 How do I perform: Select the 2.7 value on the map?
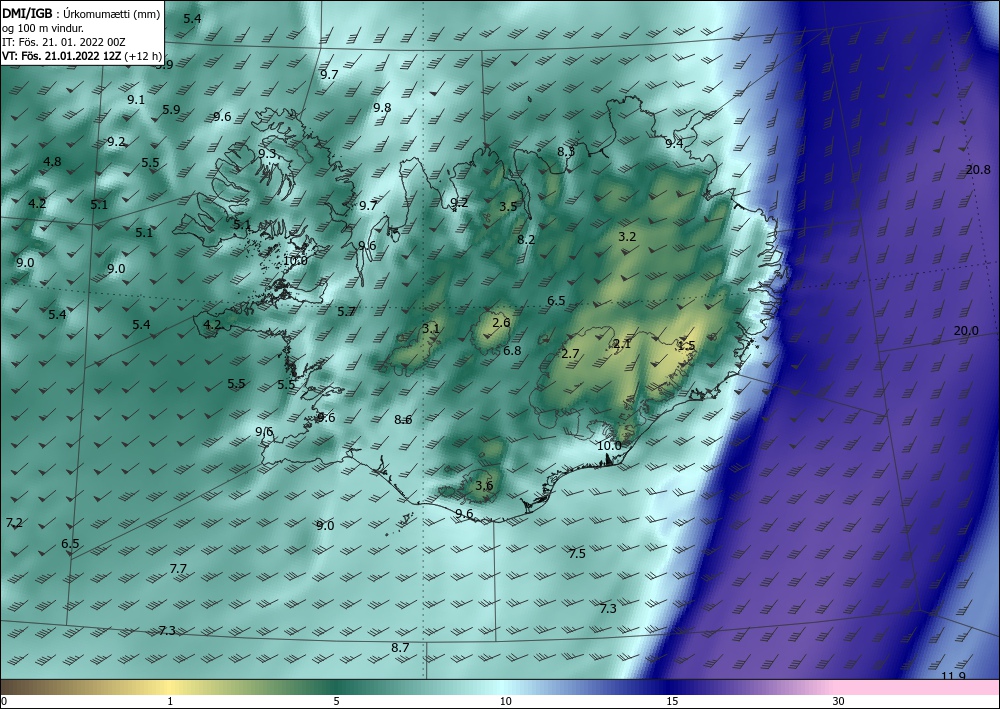(x=570, y=353)
